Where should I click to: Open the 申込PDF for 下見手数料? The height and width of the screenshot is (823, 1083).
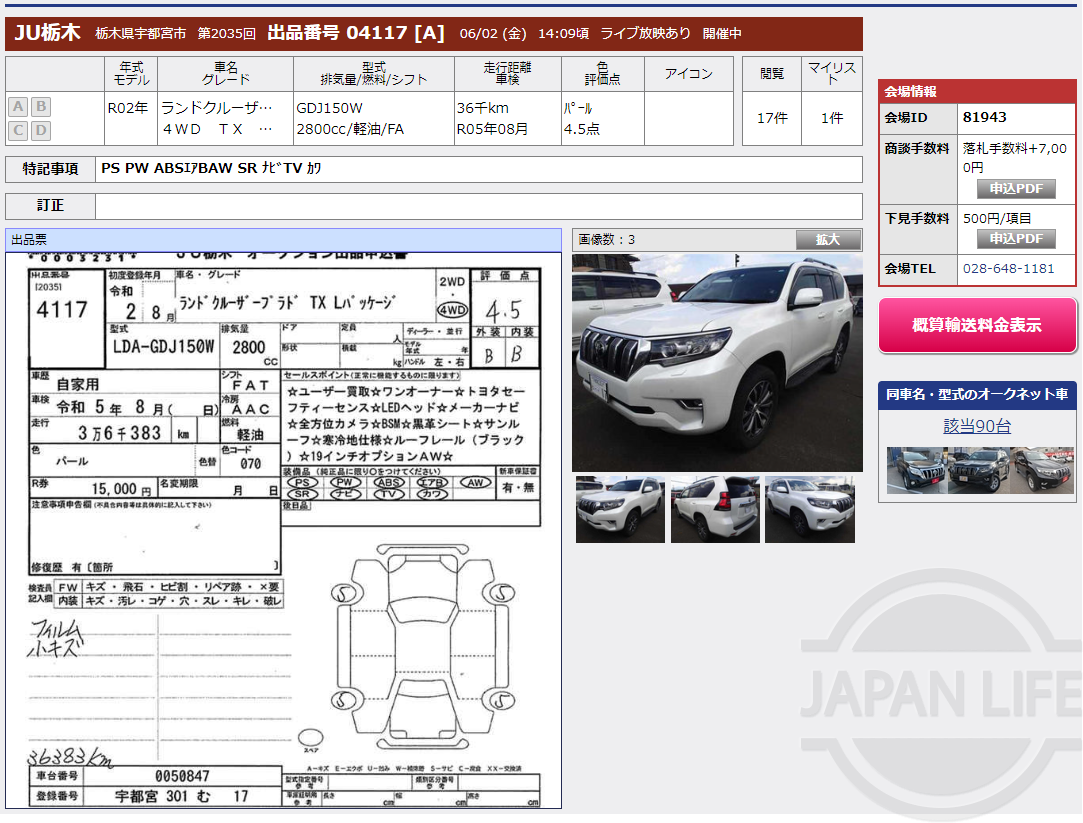1016,239
